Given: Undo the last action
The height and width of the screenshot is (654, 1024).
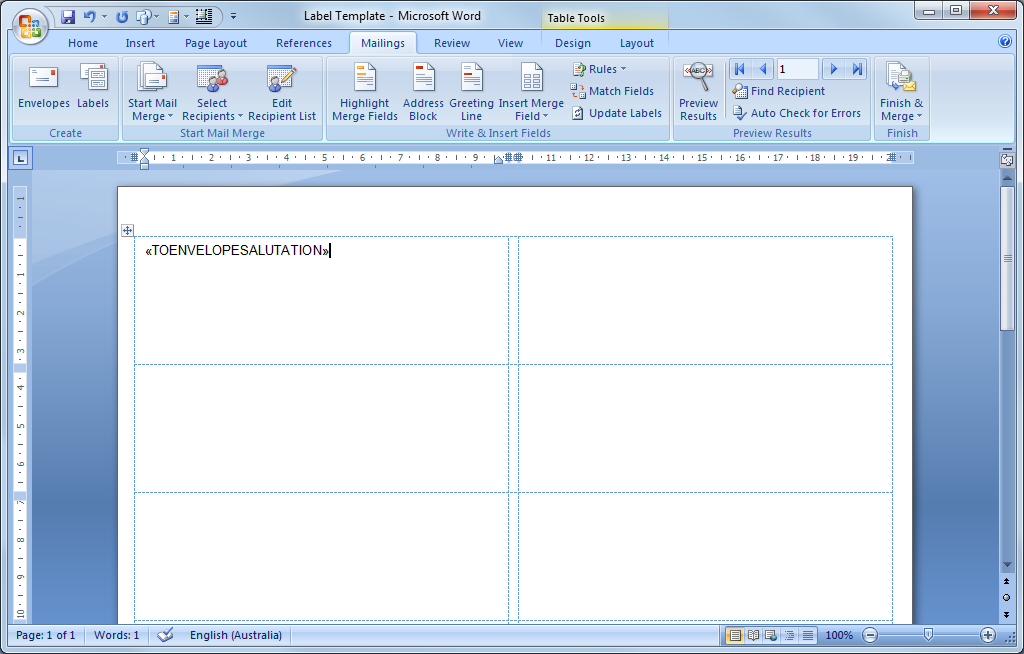Looking at the screenshot, I should (89, 17).
